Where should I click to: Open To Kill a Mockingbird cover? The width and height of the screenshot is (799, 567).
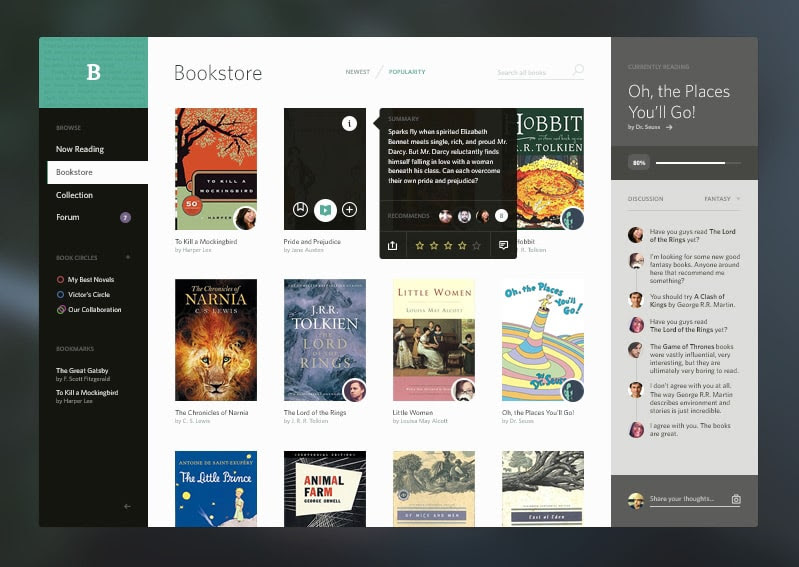click(x=216, y=169)
